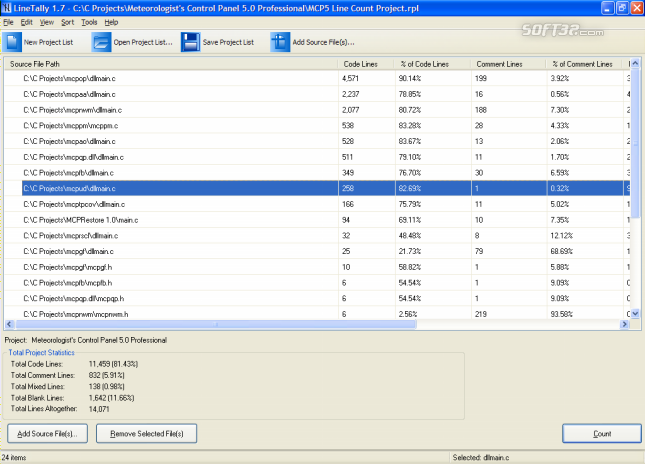Click the New Project List toolbar label
This screenshot has height=464, width=645.
point(48,42)
